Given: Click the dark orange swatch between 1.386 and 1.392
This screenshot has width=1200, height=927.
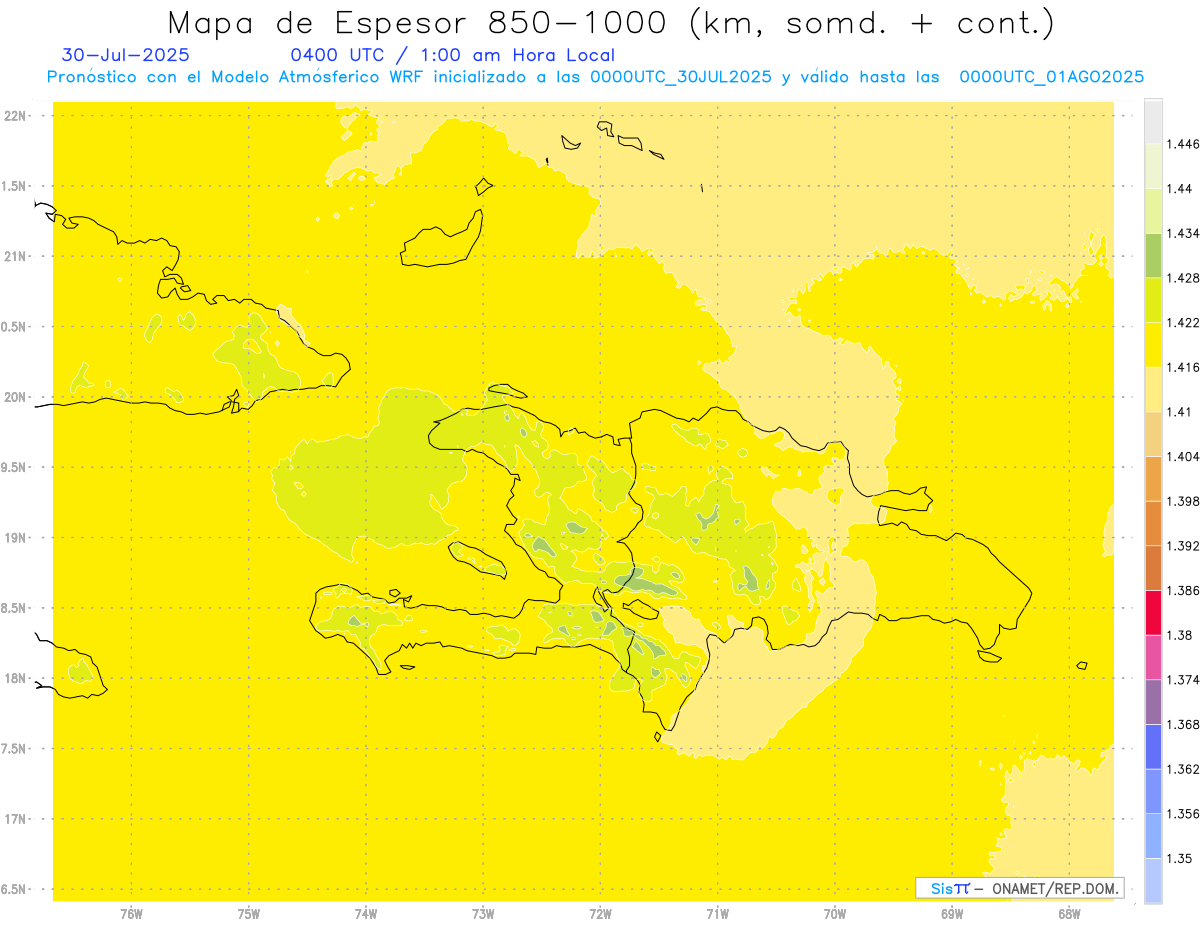Looking at the screenshot, I should point(1153,568).
